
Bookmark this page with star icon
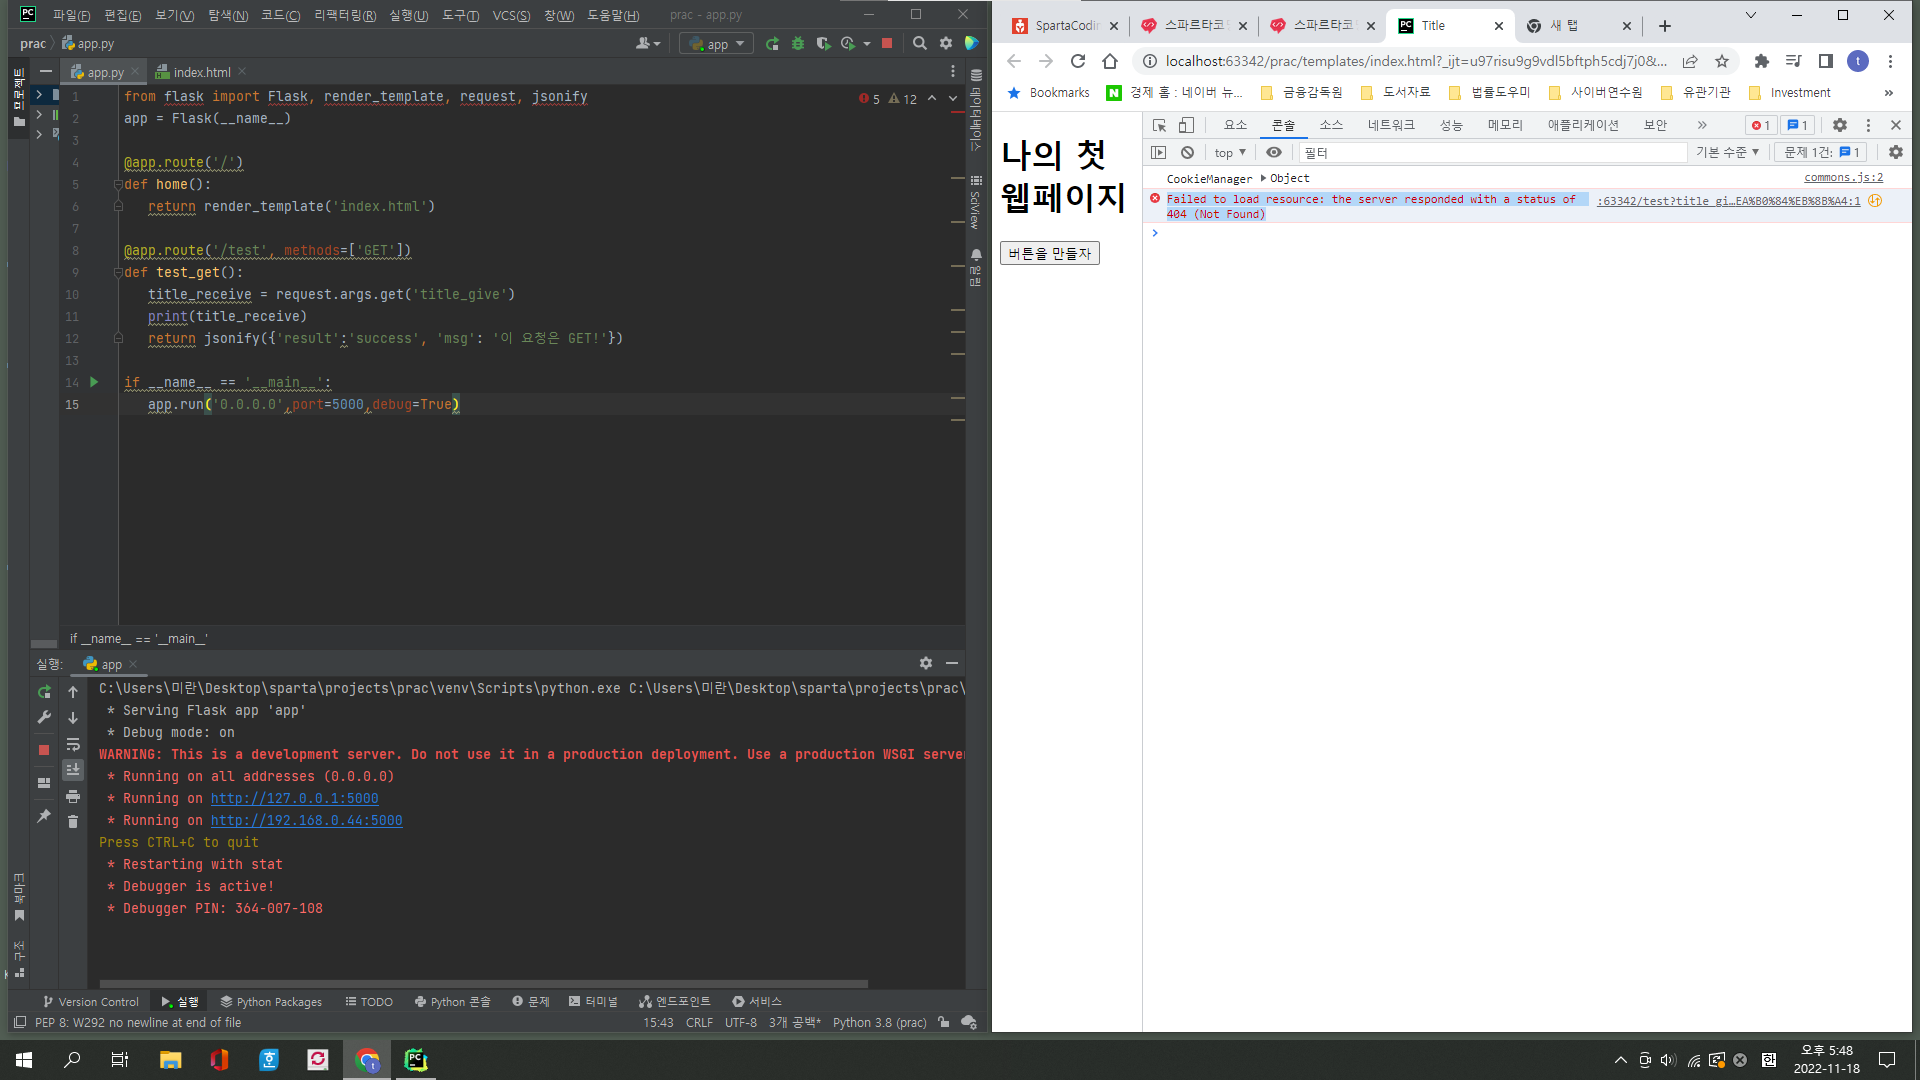pyautogui.click(x=1722, y=61)
